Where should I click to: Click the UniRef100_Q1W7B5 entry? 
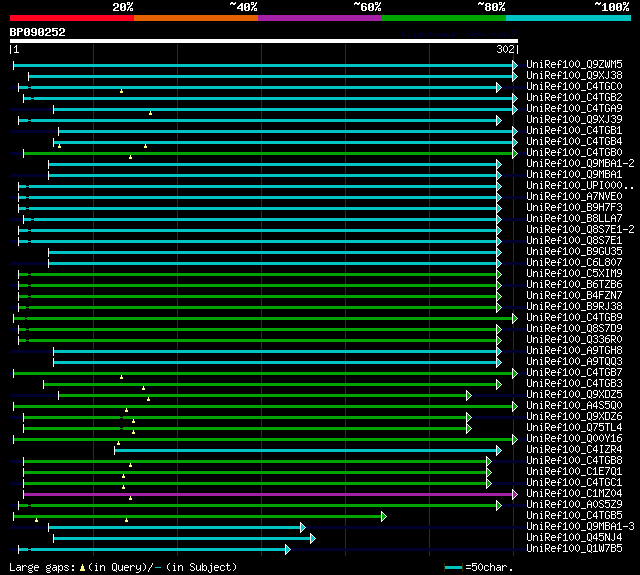pos(574,549)
